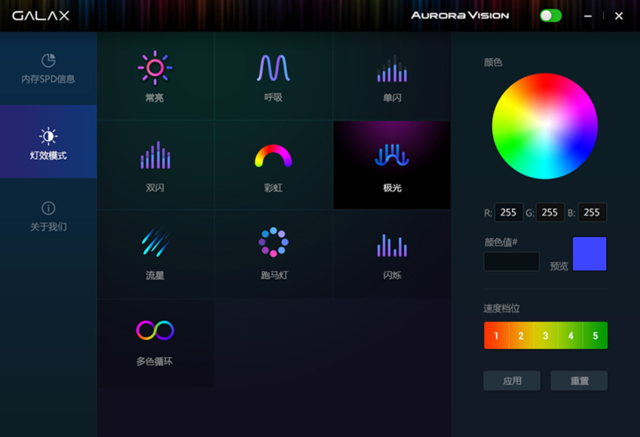Select the 彩虹 rainbow effect icon
Image resolution: width=640 pixels, height=437 pixels.
(273, 156)
